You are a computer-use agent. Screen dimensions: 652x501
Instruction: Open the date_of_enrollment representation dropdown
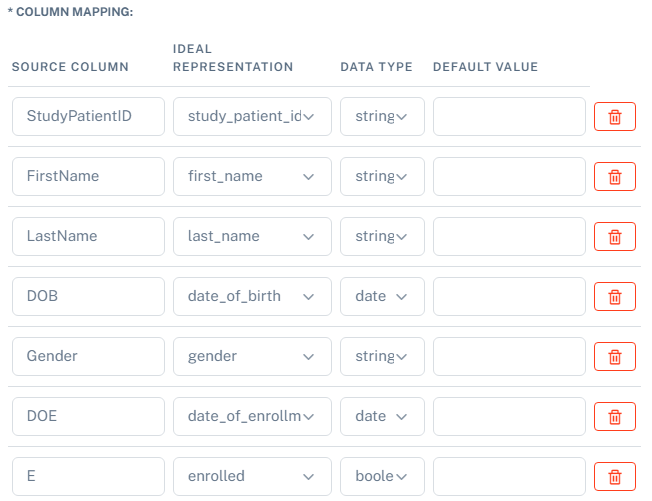[252, 416]
